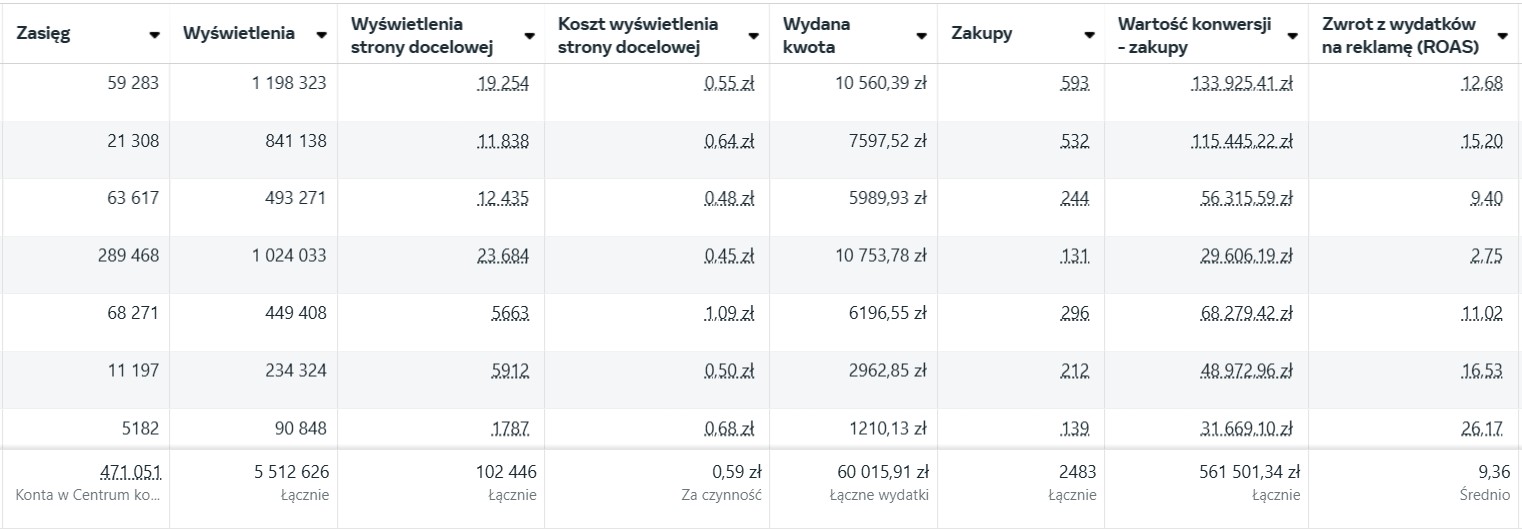The height and width of the screenshot is (531, 1522).
Task: Click the Zakupy column header label
Action: pyautogui.click(x=982, y=33)
